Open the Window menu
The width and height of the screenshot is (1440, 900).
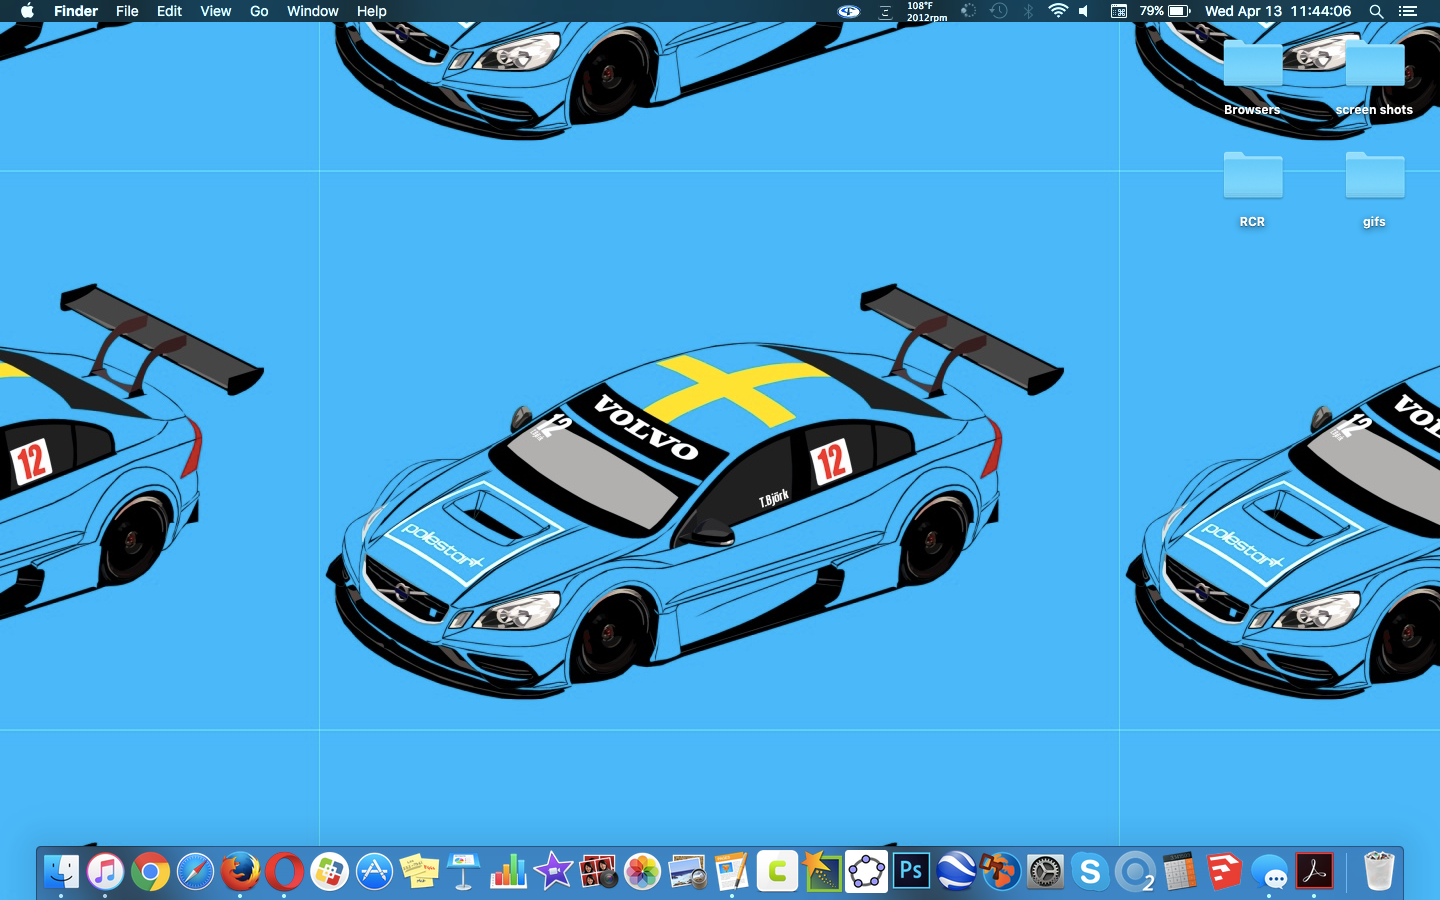coord(313,11)
